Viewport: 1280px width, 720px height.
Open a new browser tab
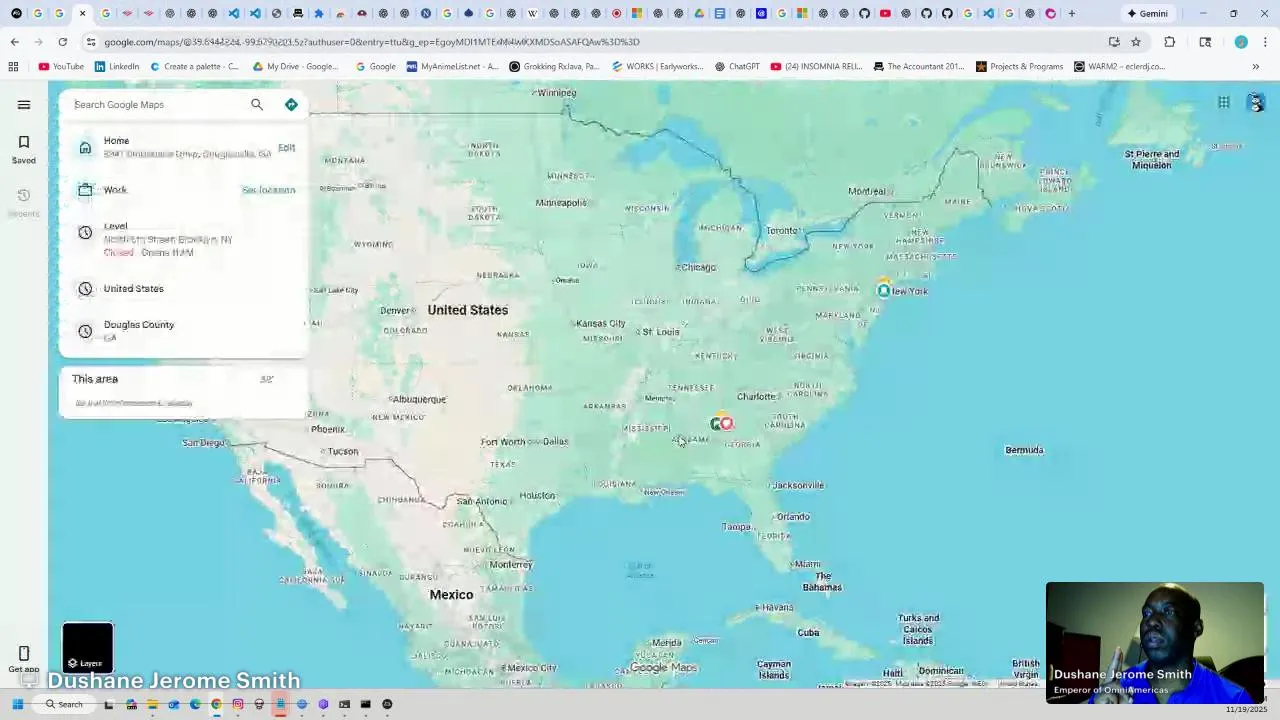click(x=1071, y=14)
